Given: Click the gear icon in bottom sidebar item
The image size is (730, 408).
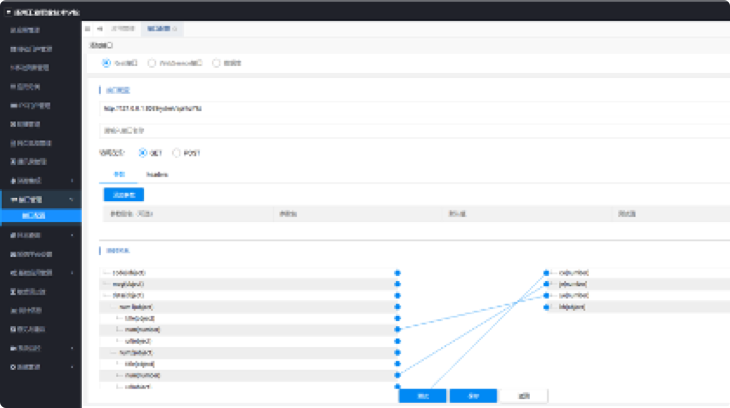Looking at the screenshot, I should [11, 367].
